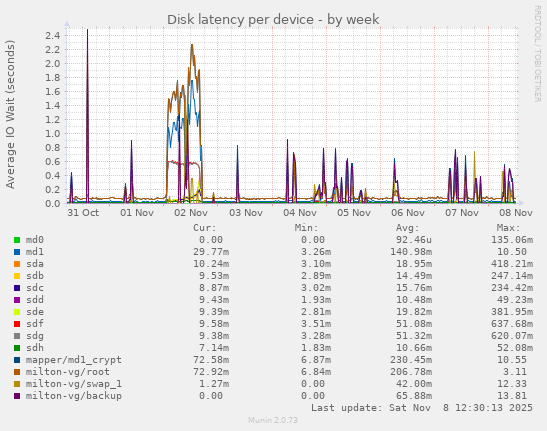Click the 01 Nov x-axis label
The image size is (547, 431).
click(x=137, y=213)
